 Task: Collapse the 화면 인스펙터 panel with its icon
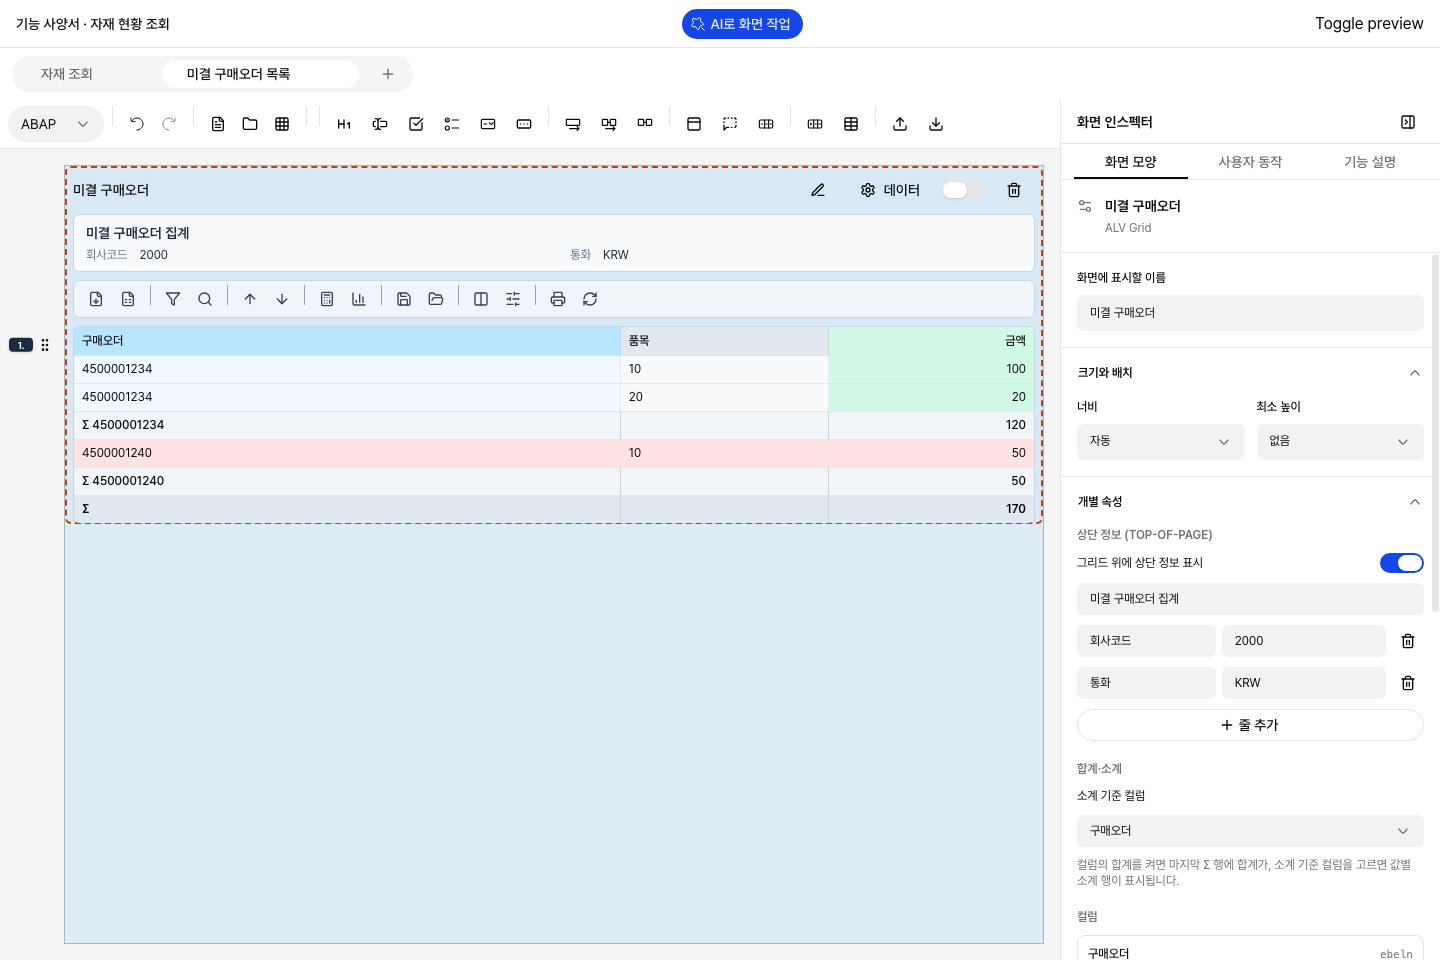point(1408,122)
